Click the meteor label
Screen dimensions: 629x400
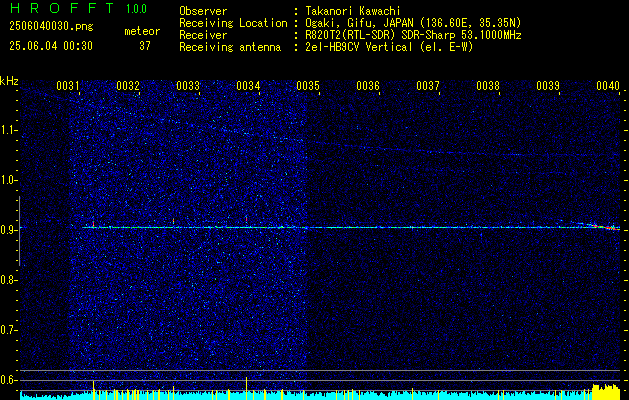coord(142,31)
